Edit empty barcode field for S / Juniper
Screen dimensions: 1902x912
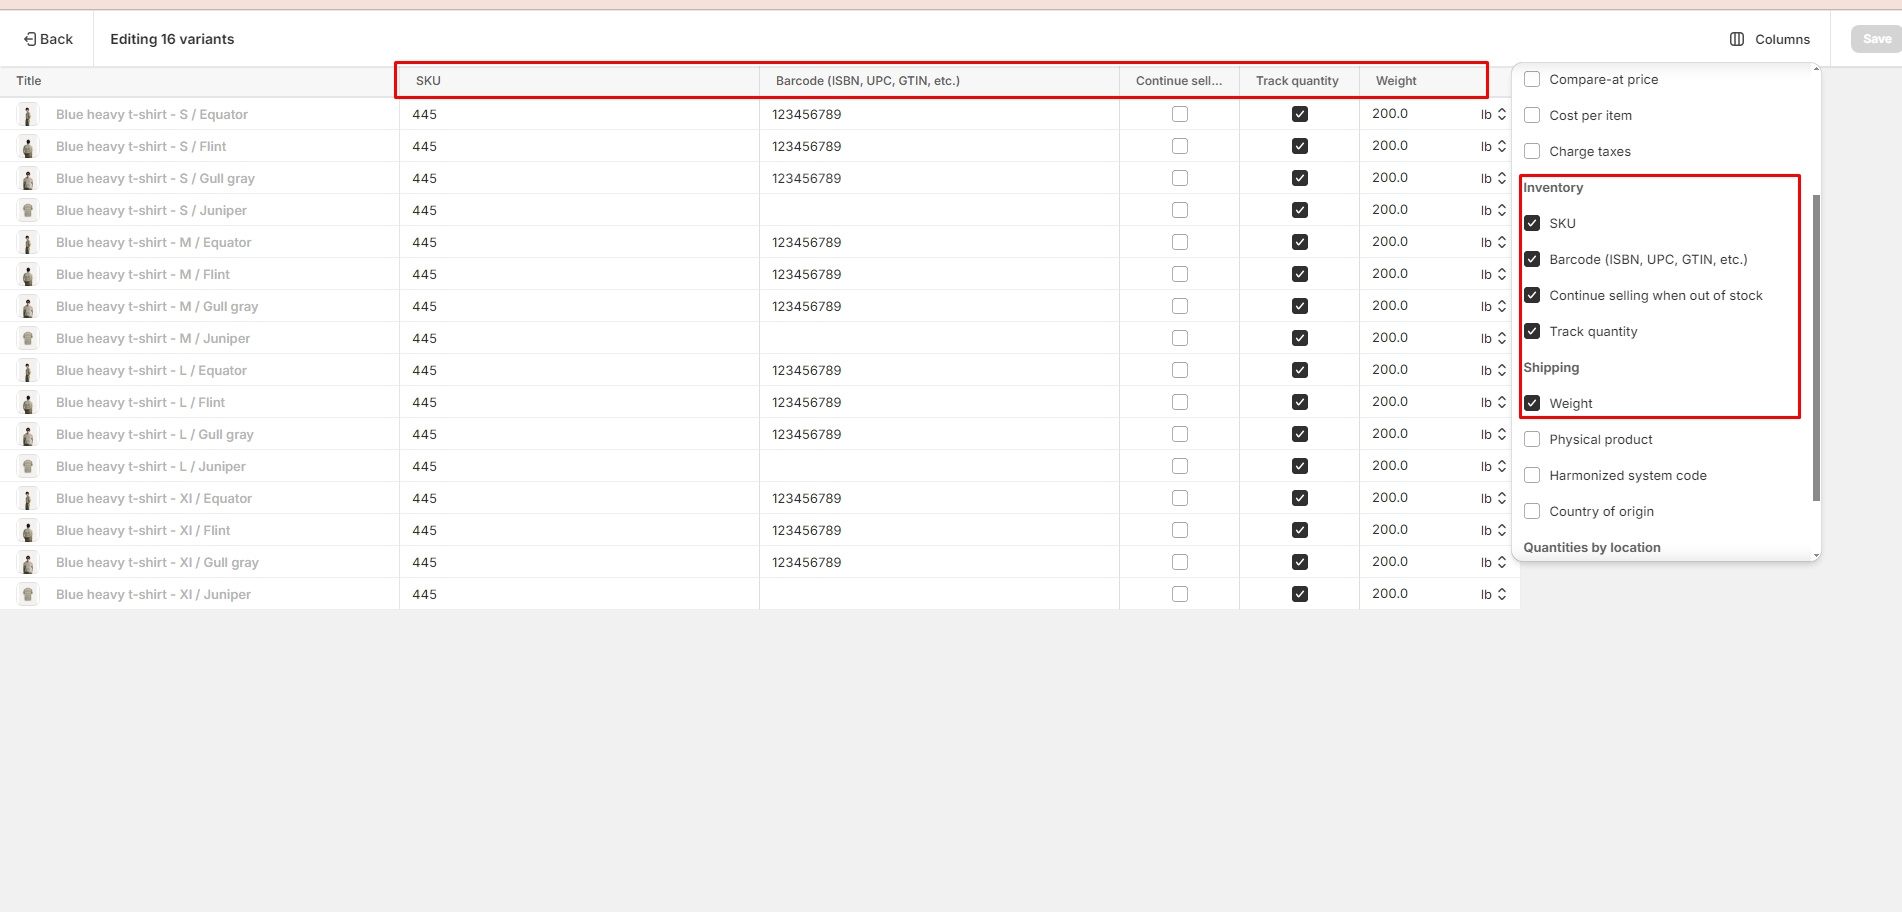[x=938, y=211]
